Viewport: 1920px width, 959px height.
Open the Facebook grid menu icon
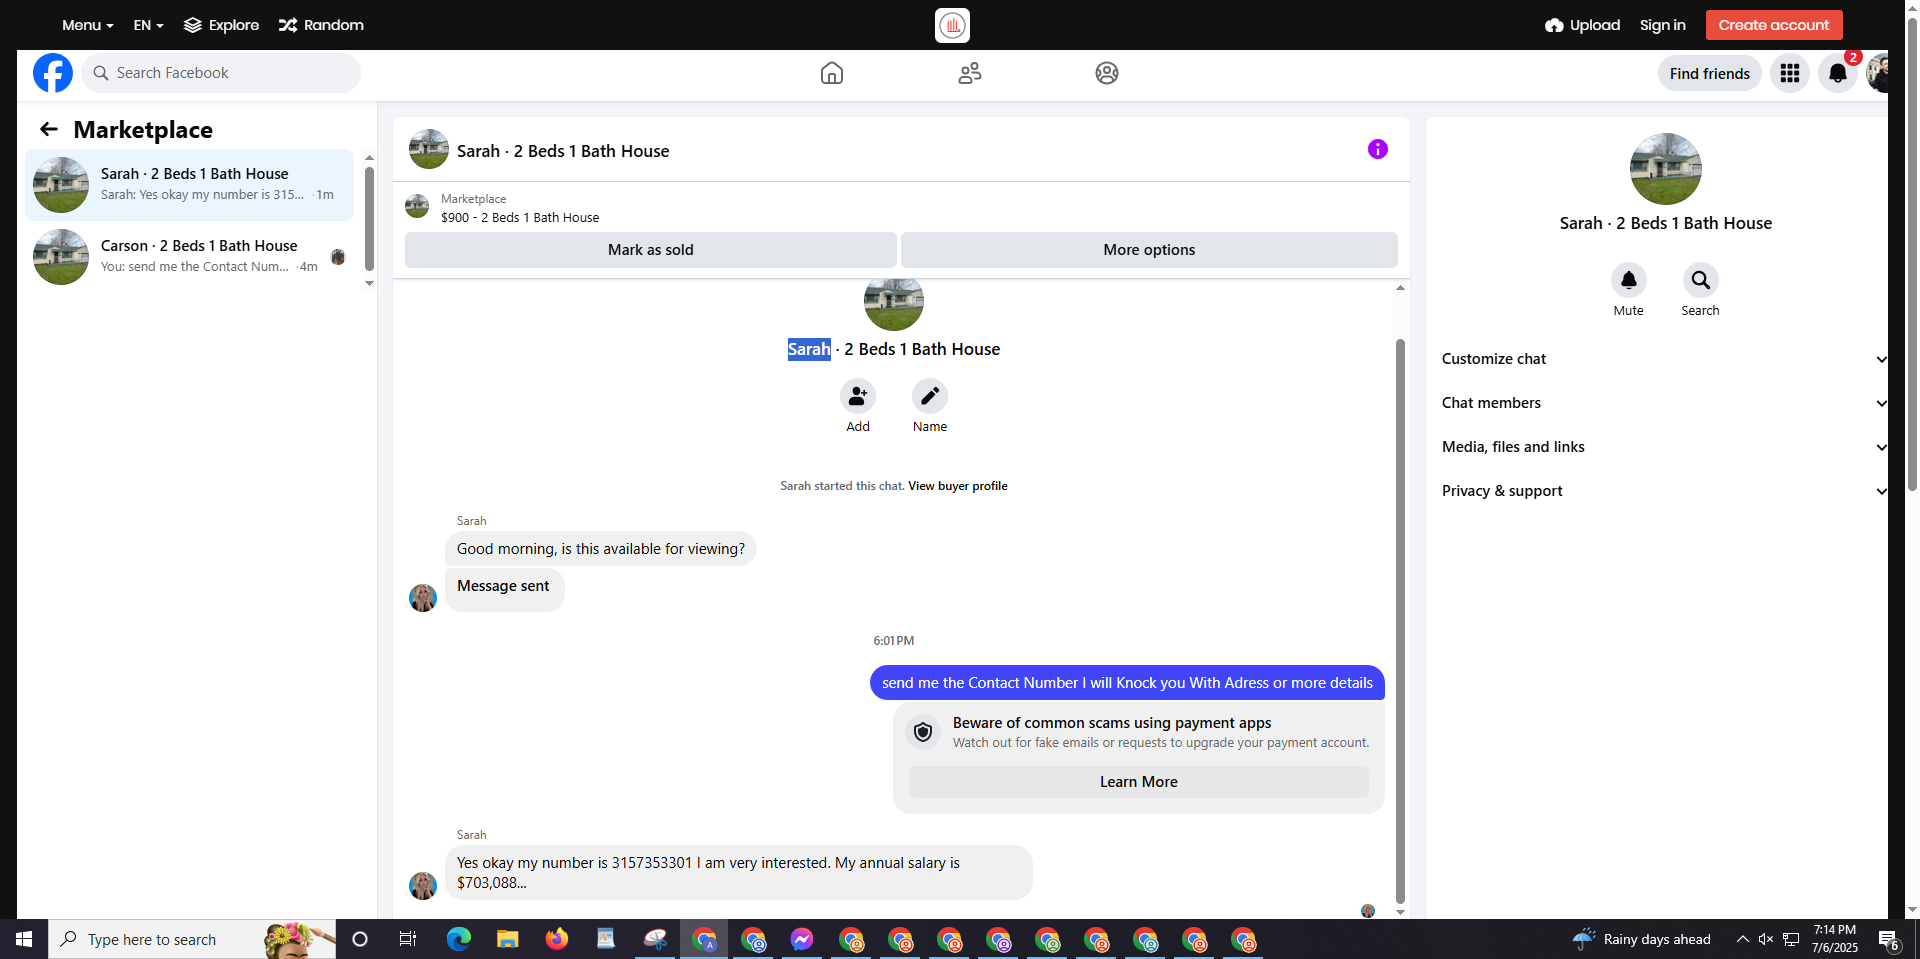(x=1790, y=73)
